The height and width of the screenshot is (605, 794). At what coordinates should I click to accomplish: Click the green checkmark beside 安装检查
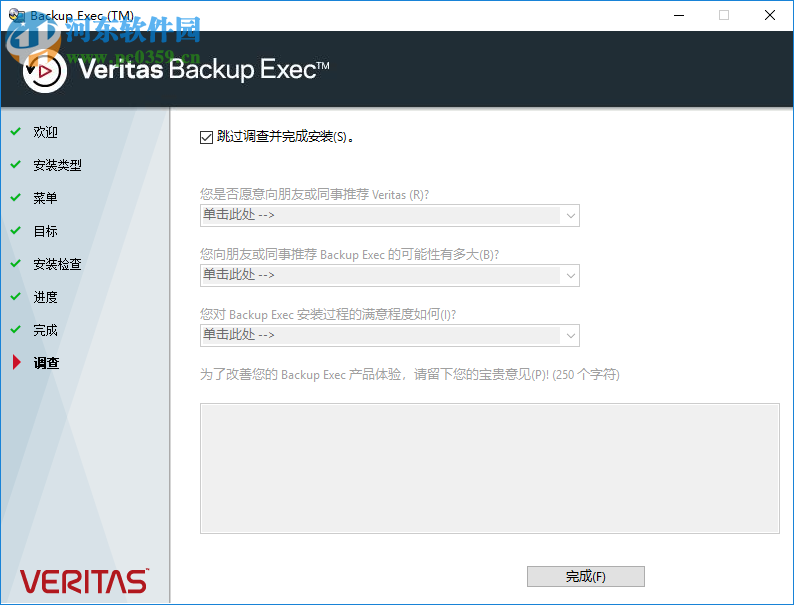click(16, 263)
